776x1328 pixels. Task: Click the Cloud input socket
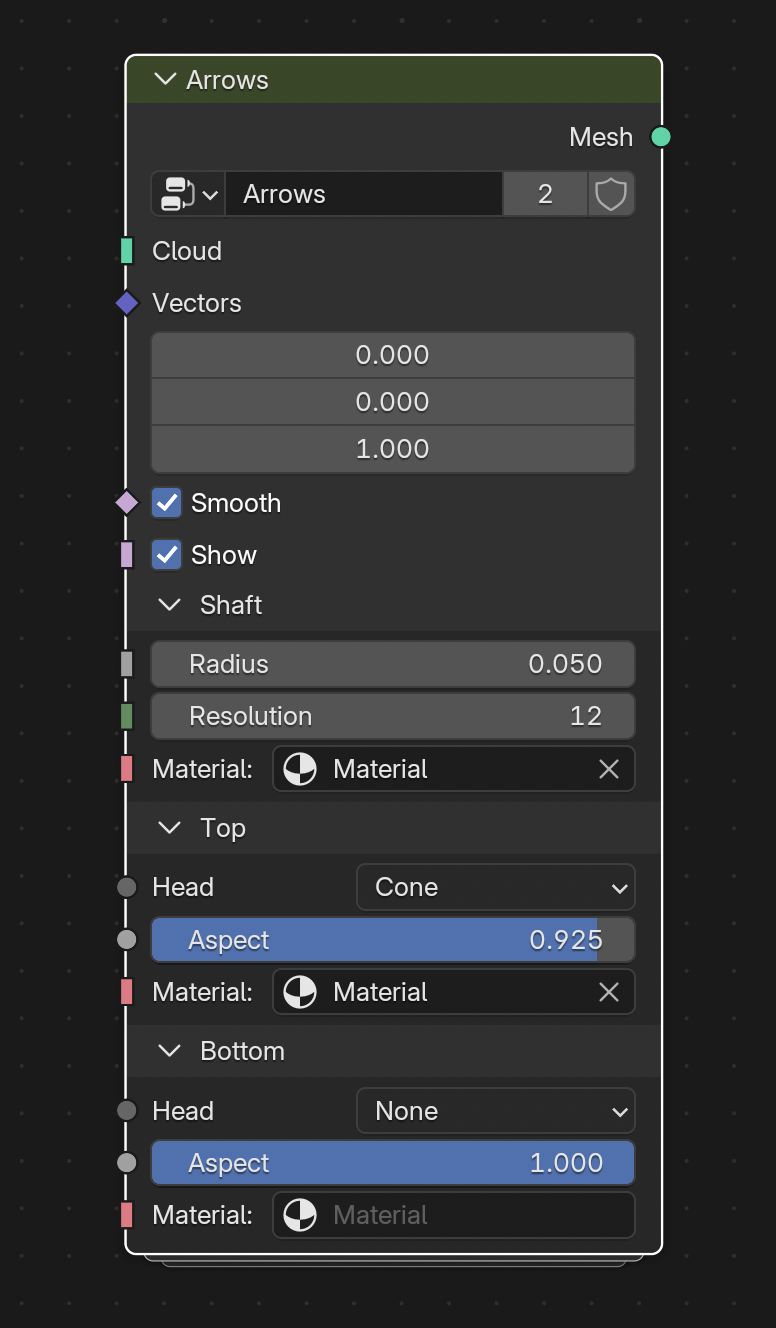click(x=127, y=251)
